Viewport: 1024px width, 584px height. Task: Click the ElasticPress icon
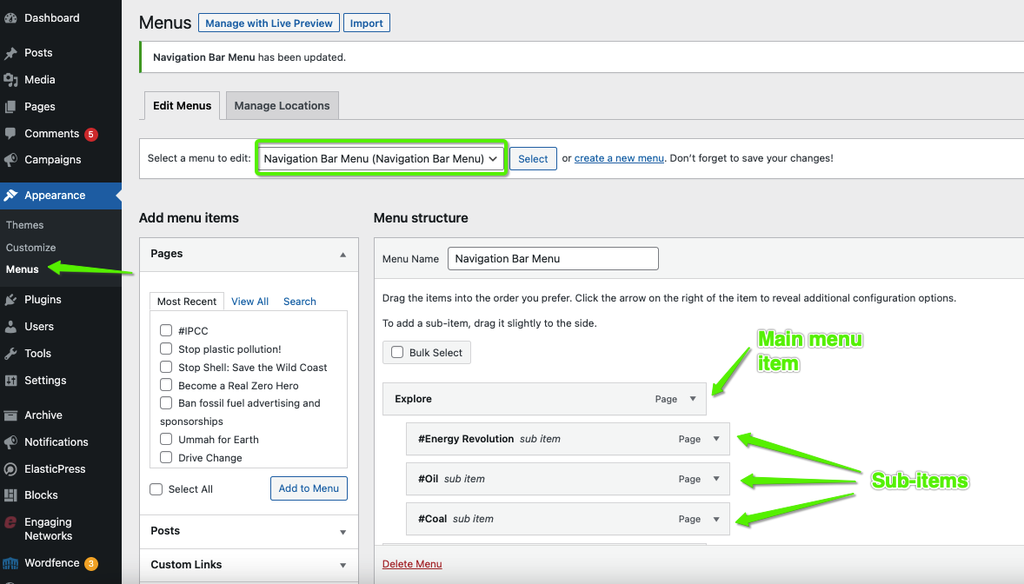[10, 469]
